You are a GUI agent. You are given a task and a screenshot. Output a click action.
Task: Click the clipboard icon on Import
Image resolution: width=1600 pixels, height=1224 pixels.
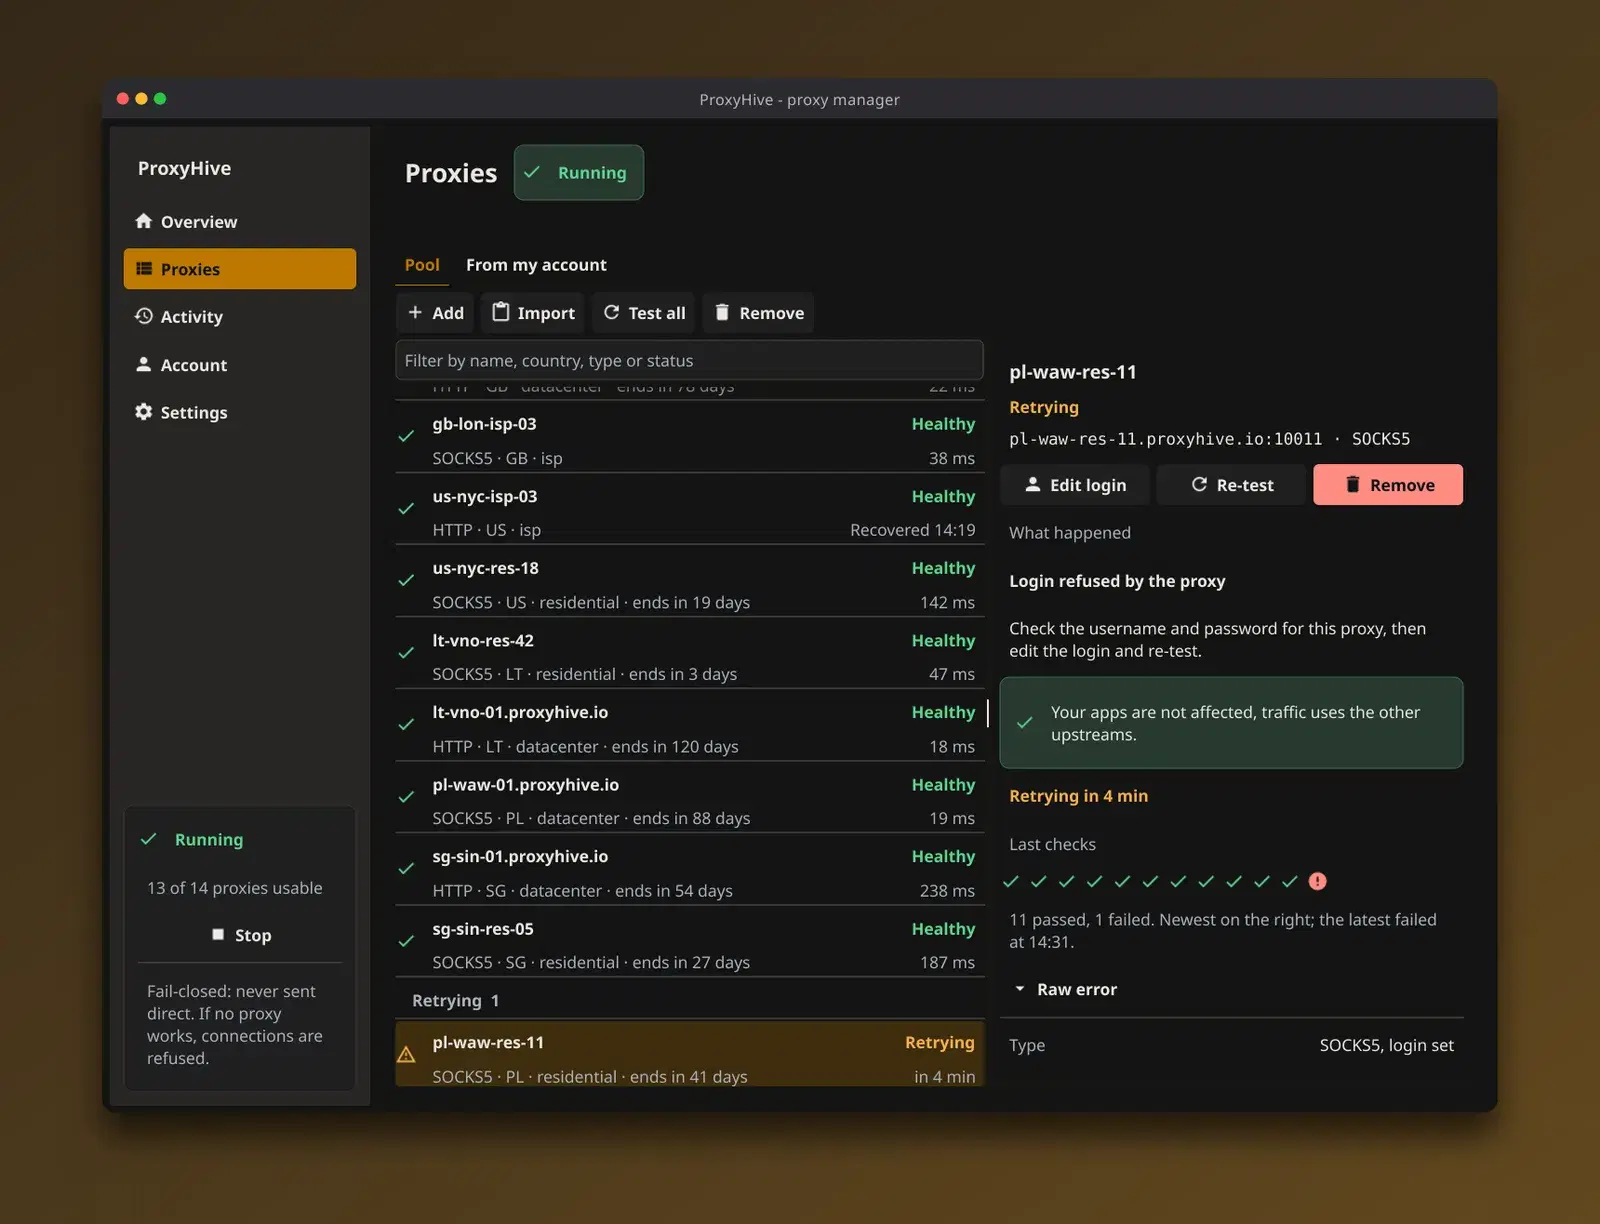[501, 312]
